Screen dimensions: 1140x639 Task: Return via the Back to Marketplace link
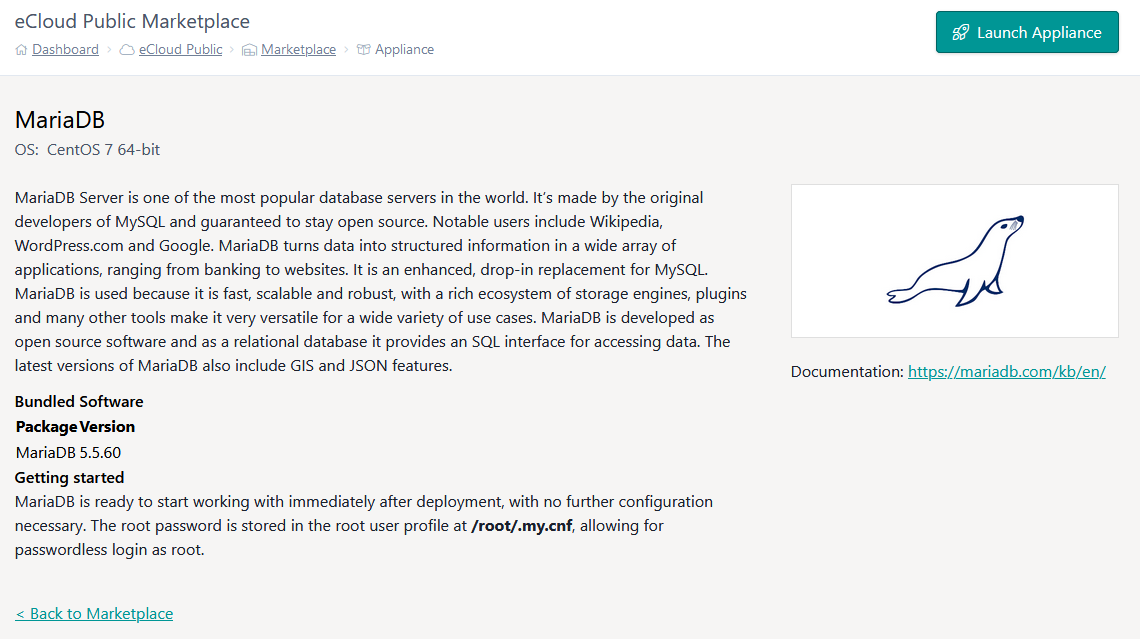coord(94,614)
